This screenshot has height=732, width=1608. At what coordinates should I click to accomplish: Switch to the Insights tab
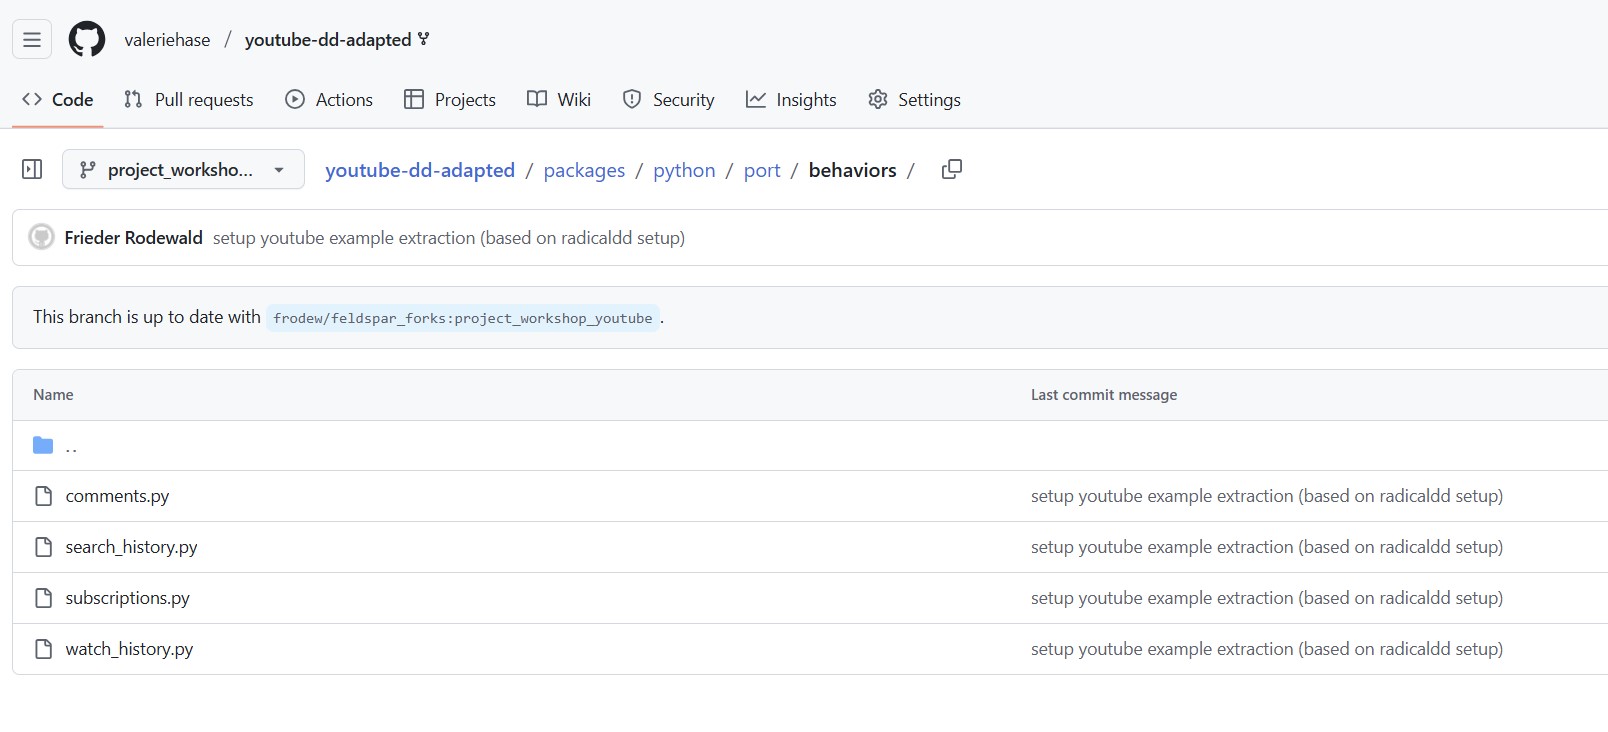(791, 100)
